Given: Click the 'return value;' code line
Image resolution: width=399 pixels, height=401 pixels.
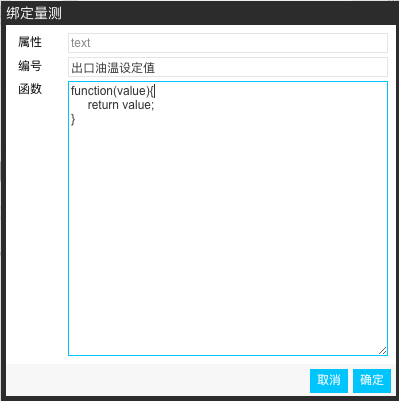Looking at the screenshot, I should click(121, 105).
